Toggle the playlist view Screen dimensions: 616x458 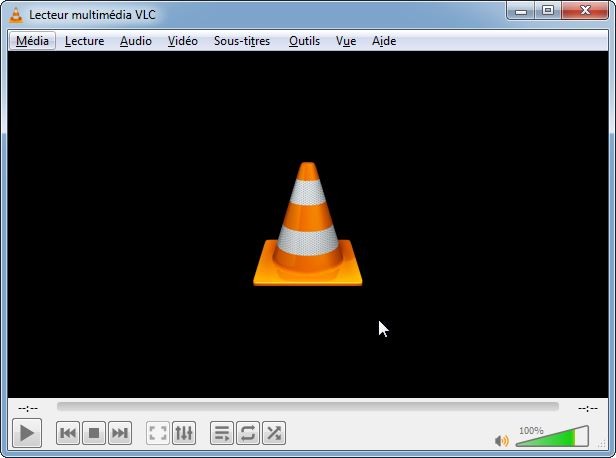222,433
